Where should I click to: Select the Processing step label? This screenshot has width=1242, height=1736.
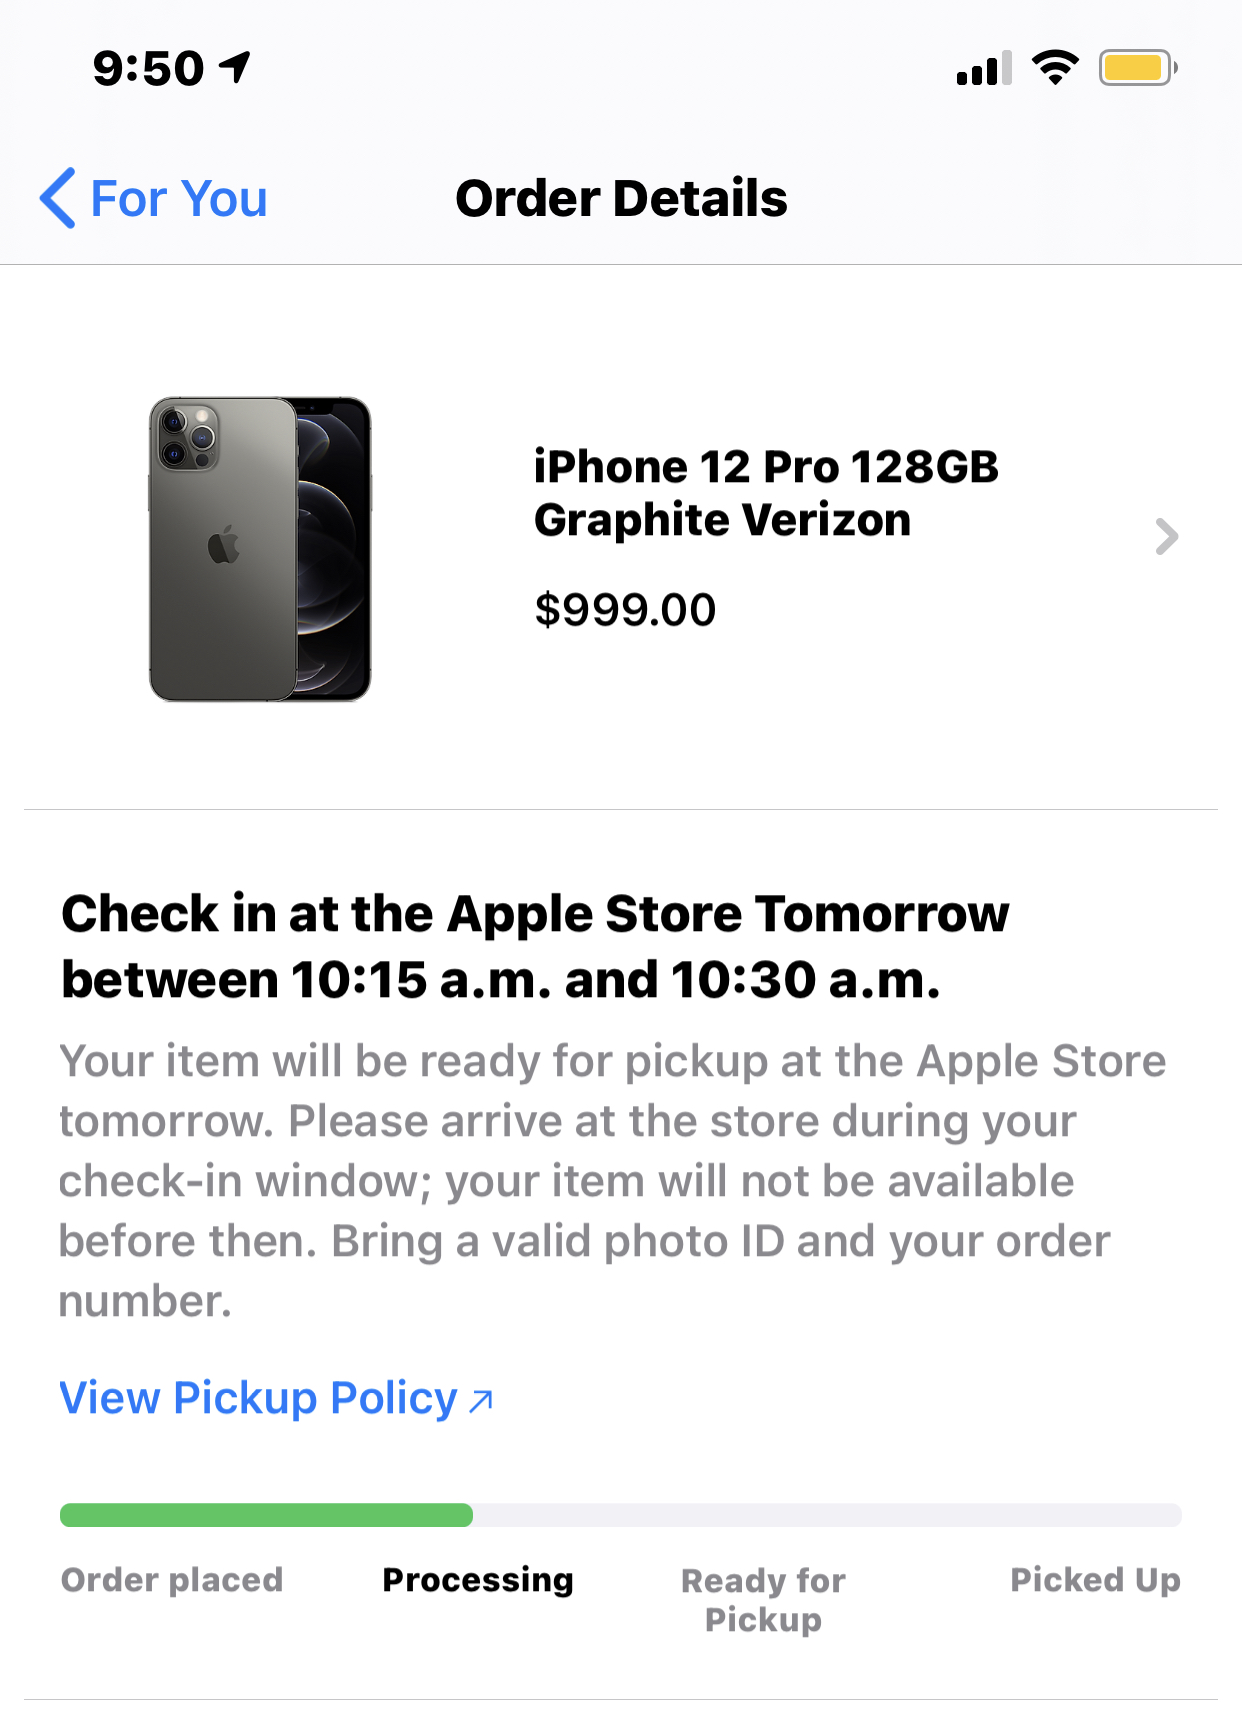tap(478, 1580)
